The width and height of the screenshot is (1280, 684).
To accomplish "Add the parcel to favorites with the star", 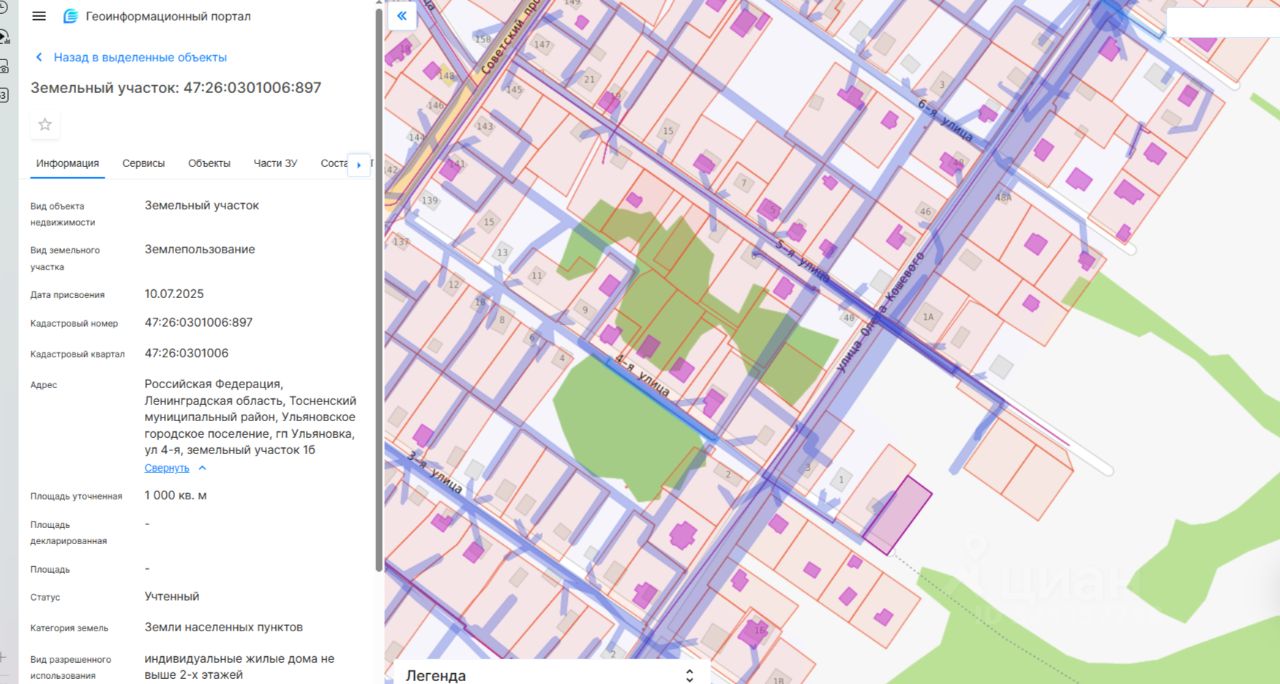I will (44, 124).
